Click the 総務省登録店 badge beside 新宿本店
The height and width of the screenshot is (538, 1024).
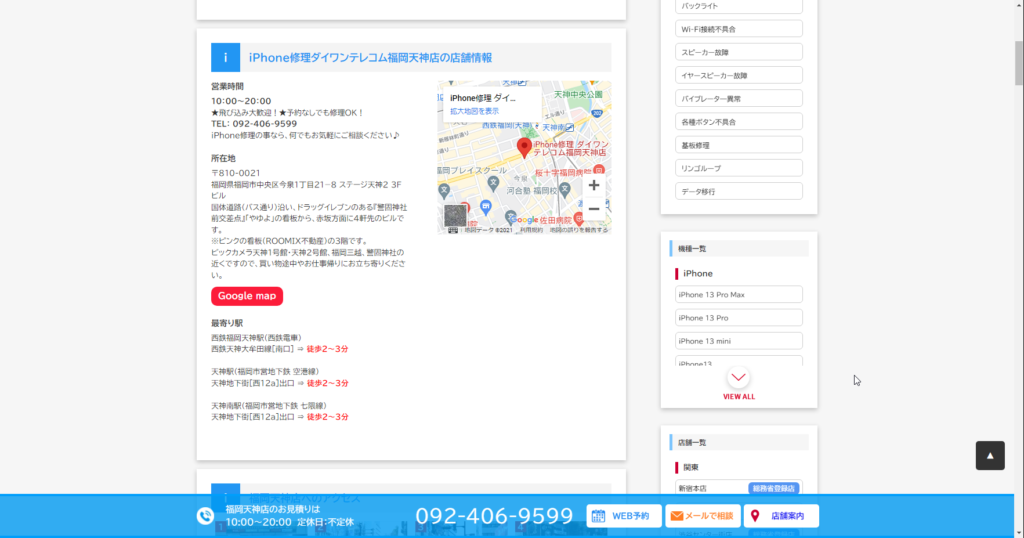[x=773, y=488]
